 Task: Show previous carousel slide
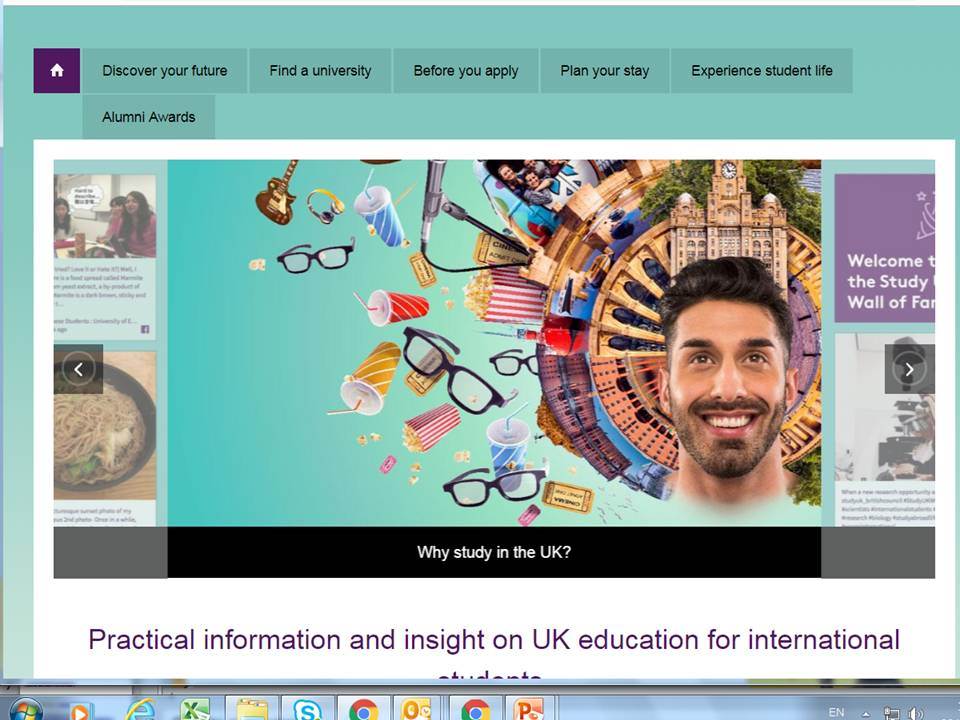(78, 369)
